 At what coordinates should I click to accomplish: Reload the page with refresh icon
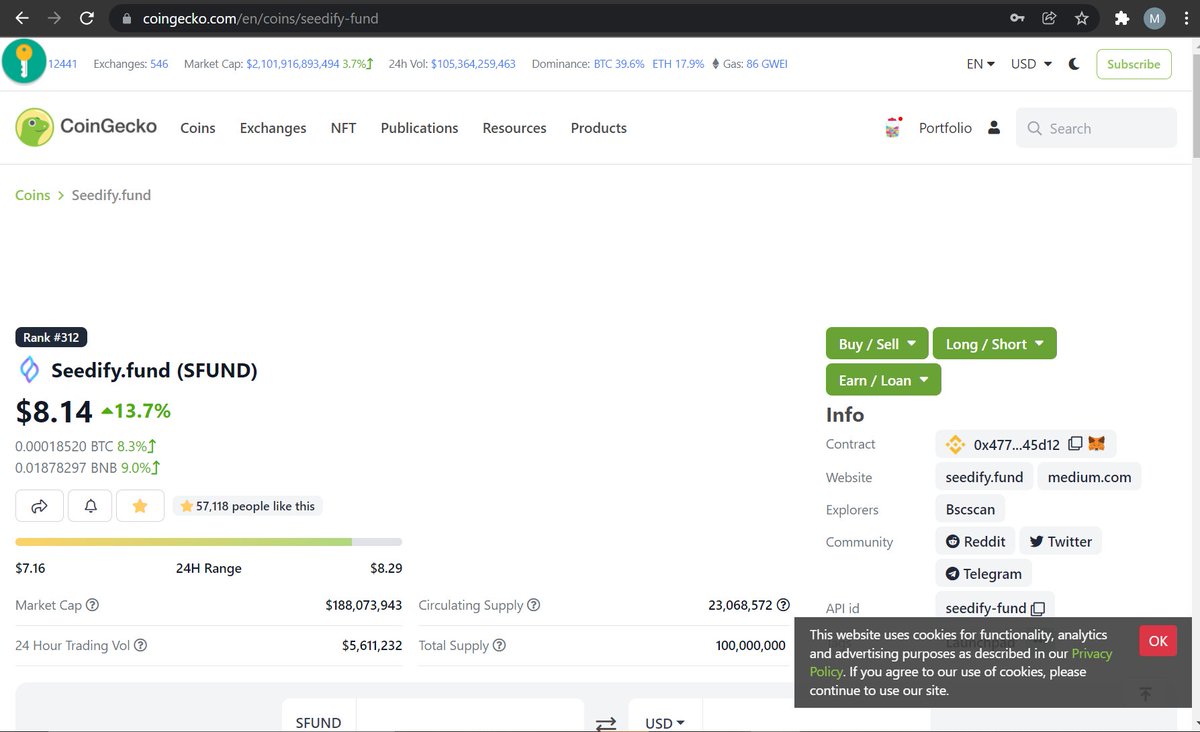pyautogui.click(x=88, y=18)
